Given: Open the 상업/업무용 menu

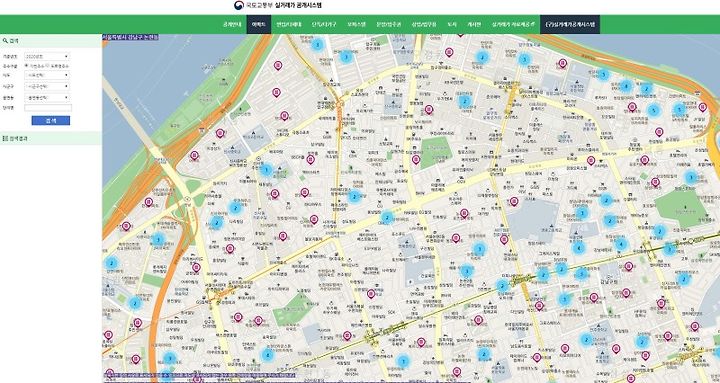Looking at the screenshot, I should point(424,24).
